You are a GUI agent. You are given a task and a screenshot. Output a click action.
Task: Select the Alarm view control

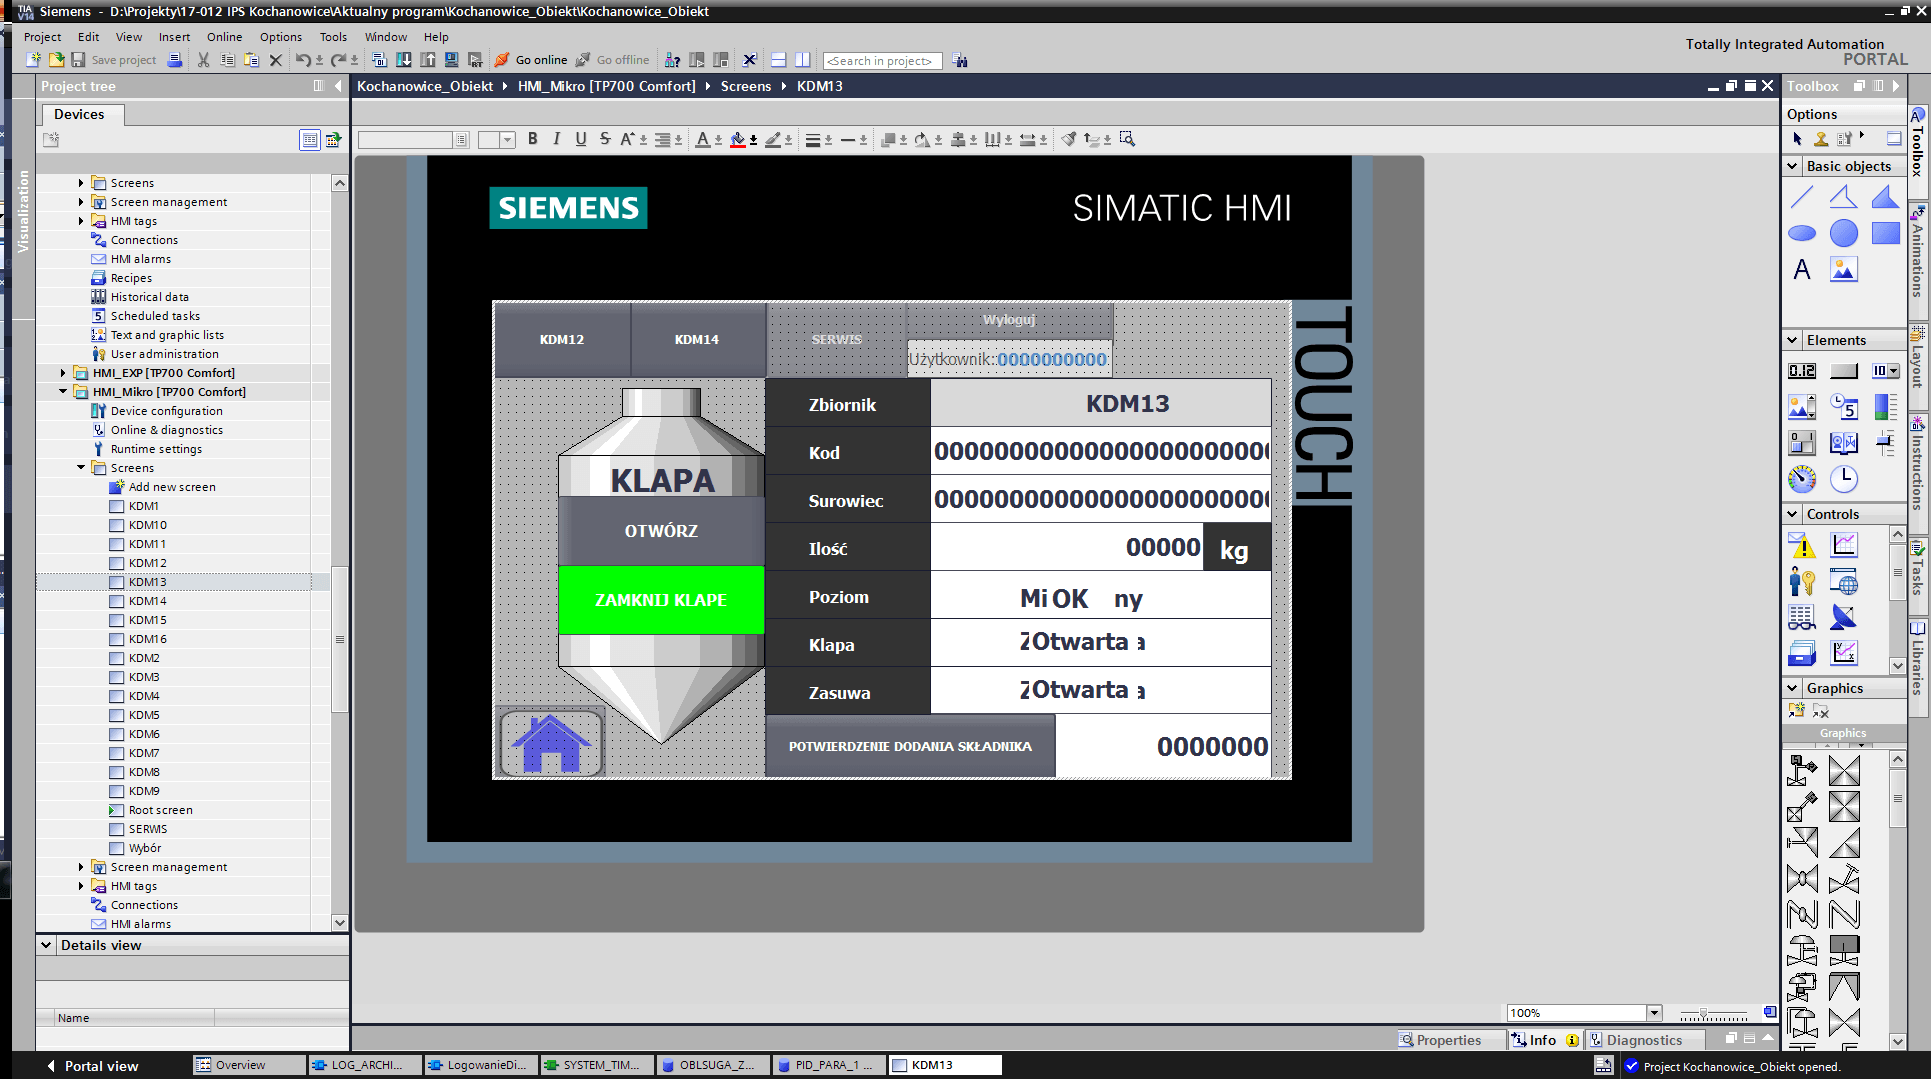(1802, 545)
